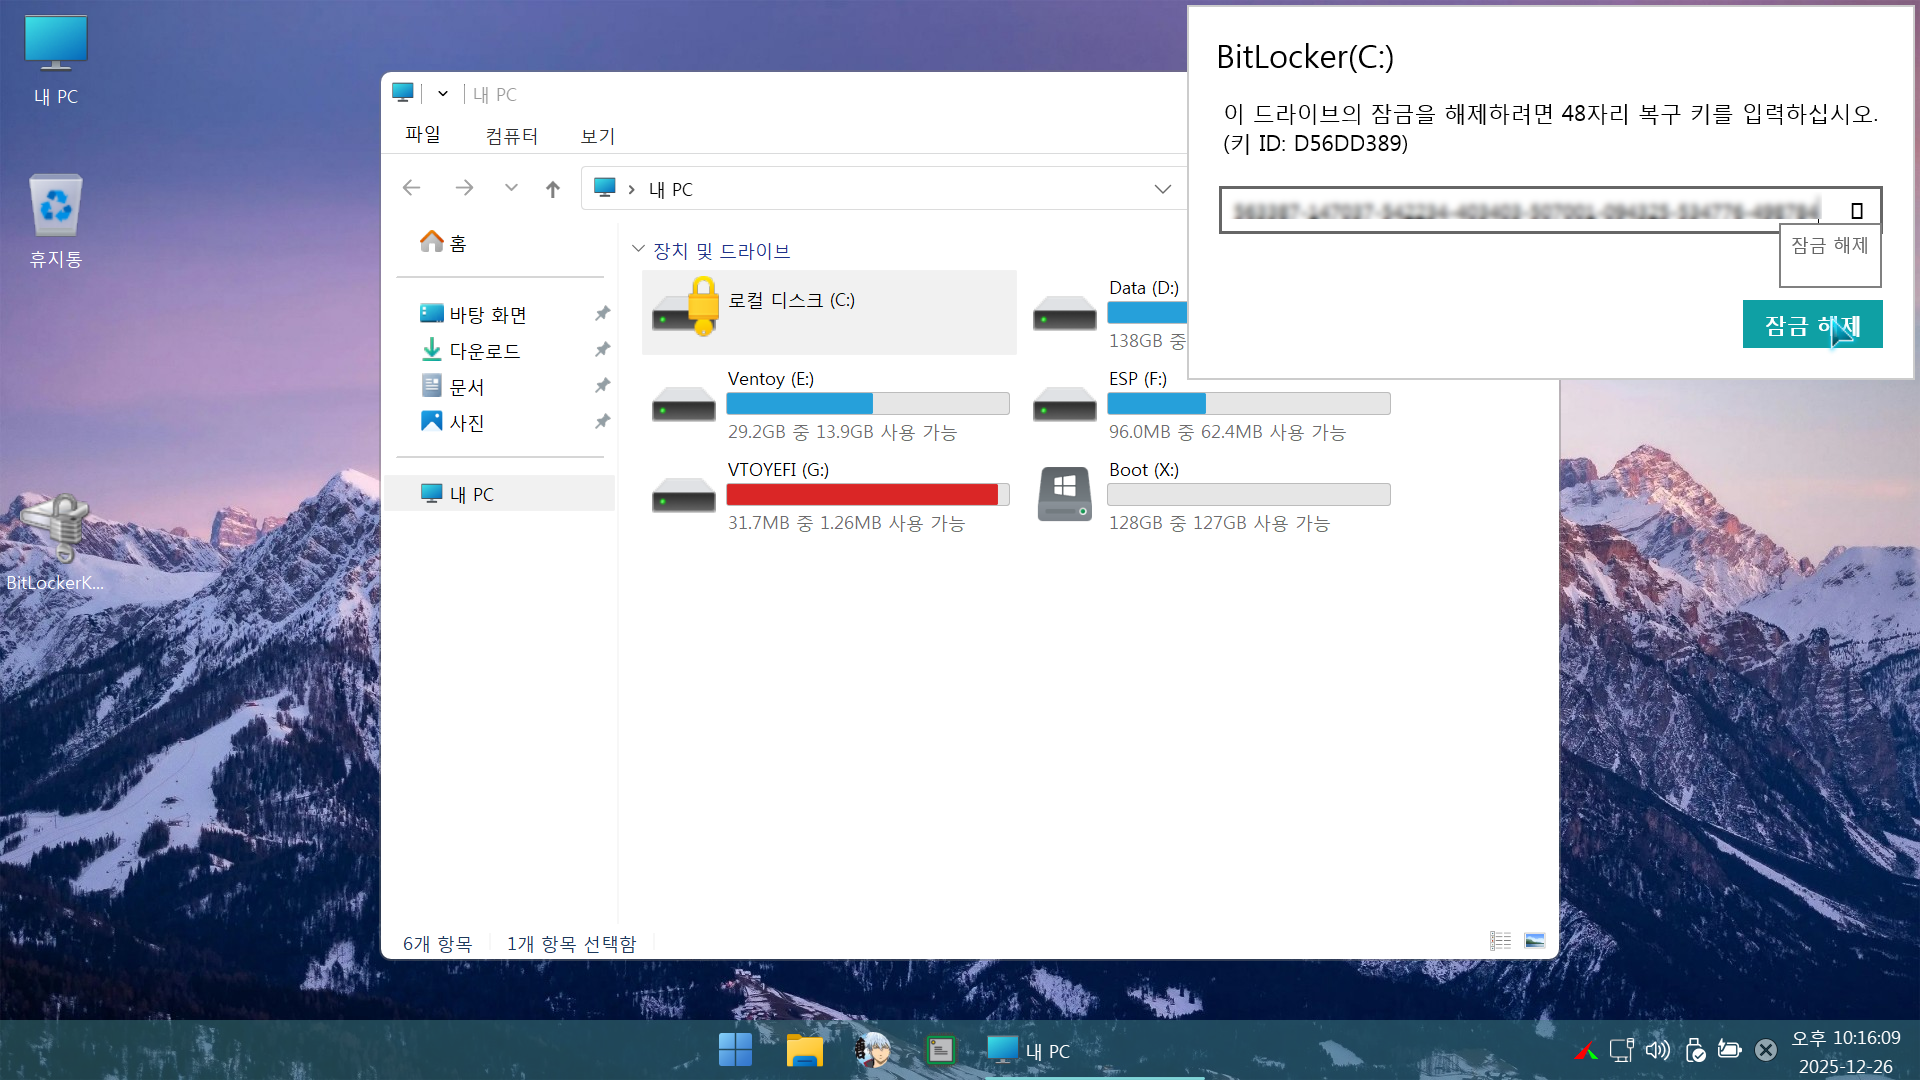This screenshot has width=1920, height=1080.
Task: Click the Windows Start button on taskbar
Action: point(735,1050)
